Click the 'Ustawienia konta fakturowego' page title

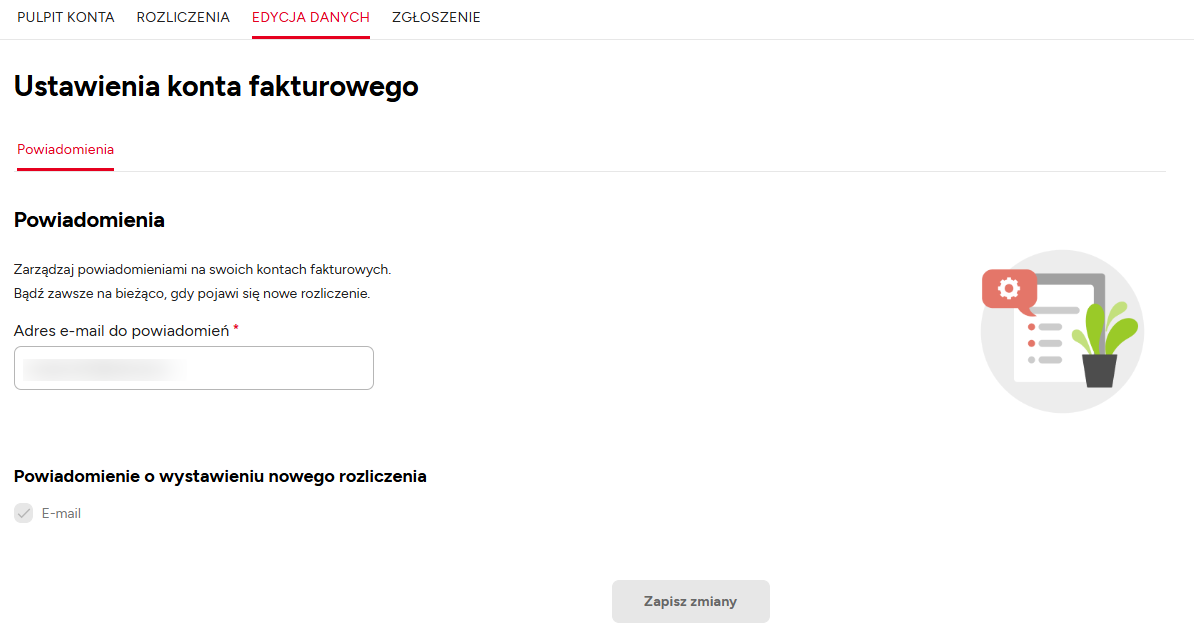[x=216, y=86]
